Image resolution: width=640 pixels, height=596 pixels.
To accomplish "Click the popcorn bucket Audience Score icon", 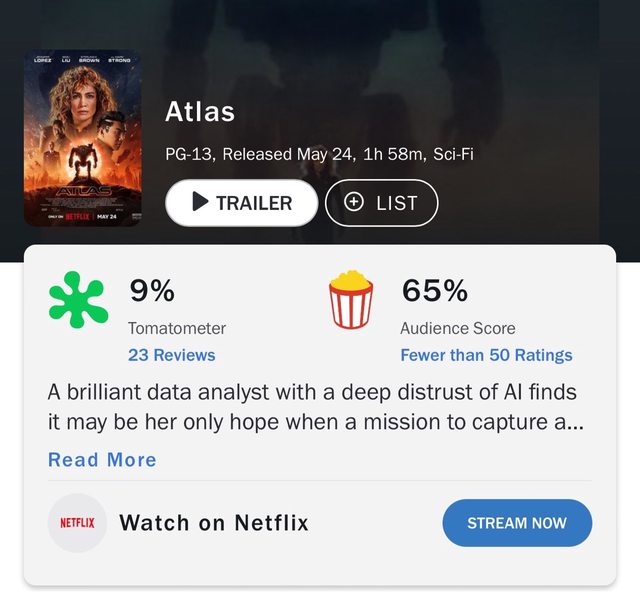I will coord(351,300).
